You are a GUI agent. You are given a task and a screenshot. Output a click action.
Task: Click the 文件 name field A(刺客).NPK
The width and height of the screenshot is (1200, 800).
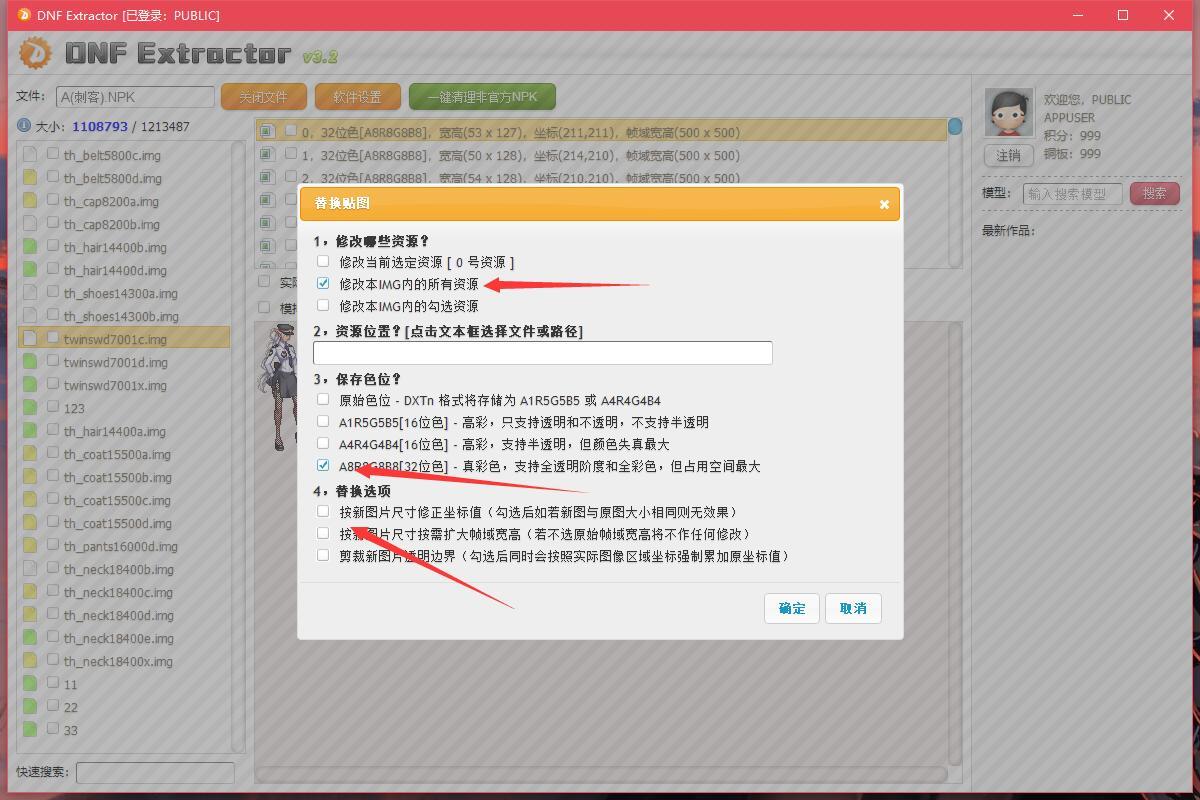point(135,97)
